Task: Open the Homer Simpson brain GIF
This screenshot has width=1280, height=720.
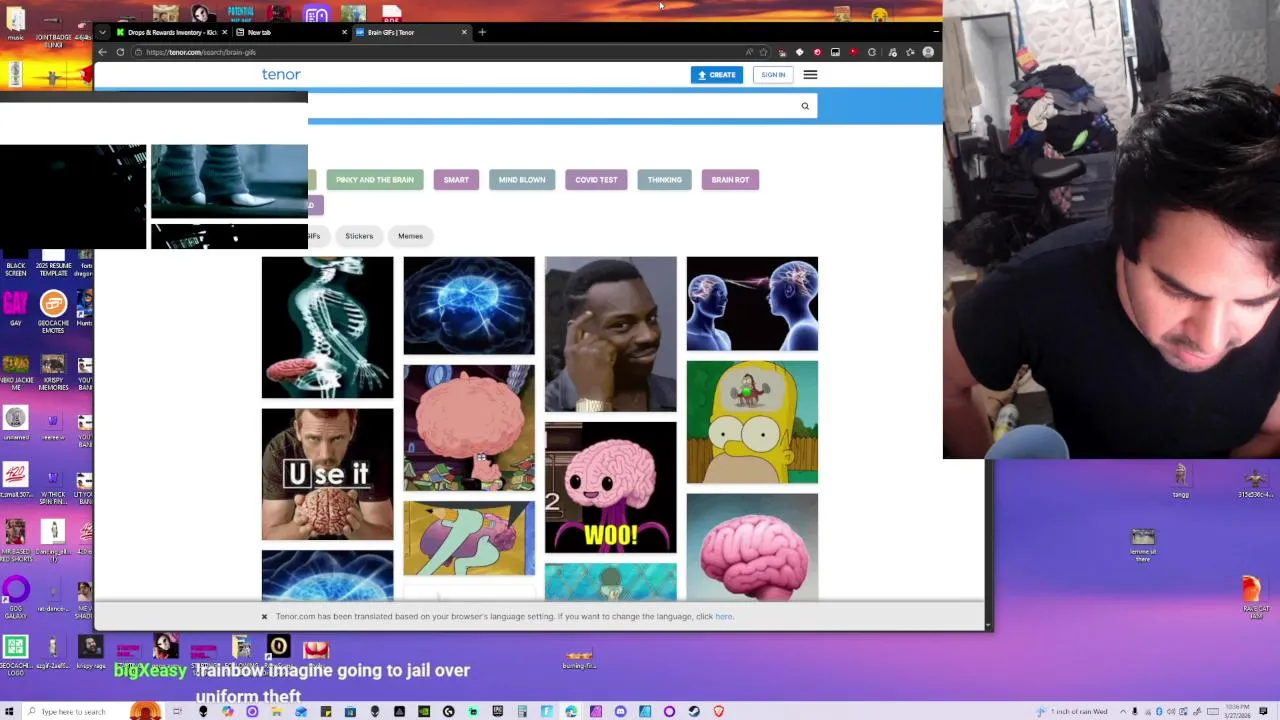Action: [752, 422]
